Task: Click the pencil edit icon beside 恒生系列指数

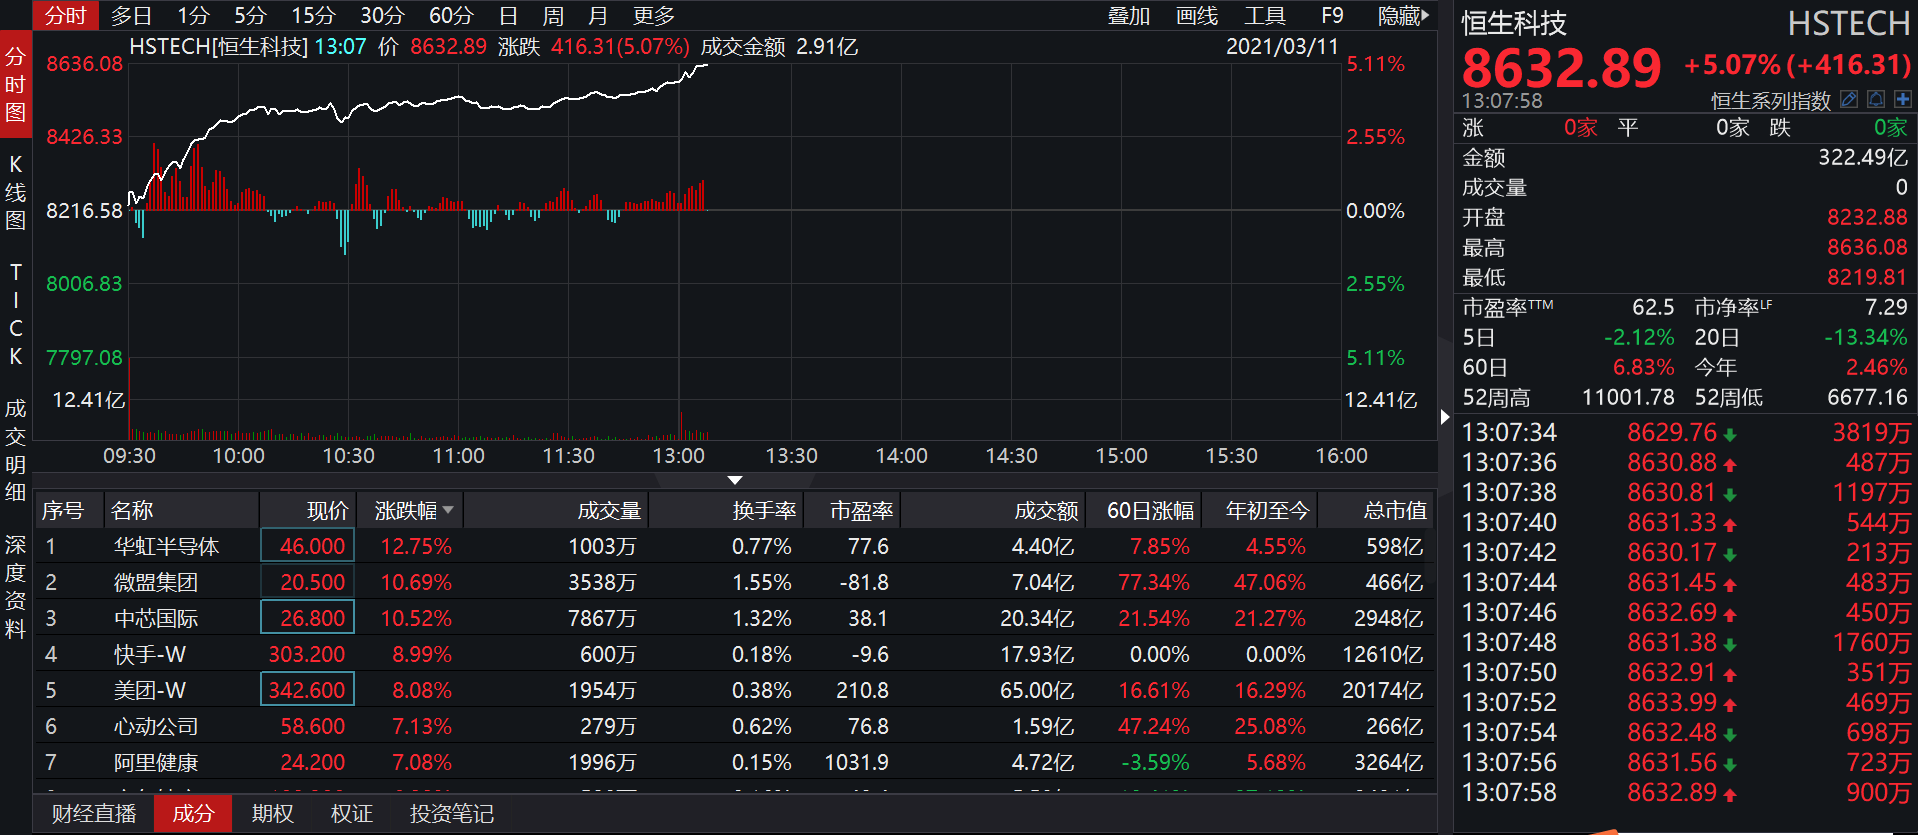Action: point(1849,99)
